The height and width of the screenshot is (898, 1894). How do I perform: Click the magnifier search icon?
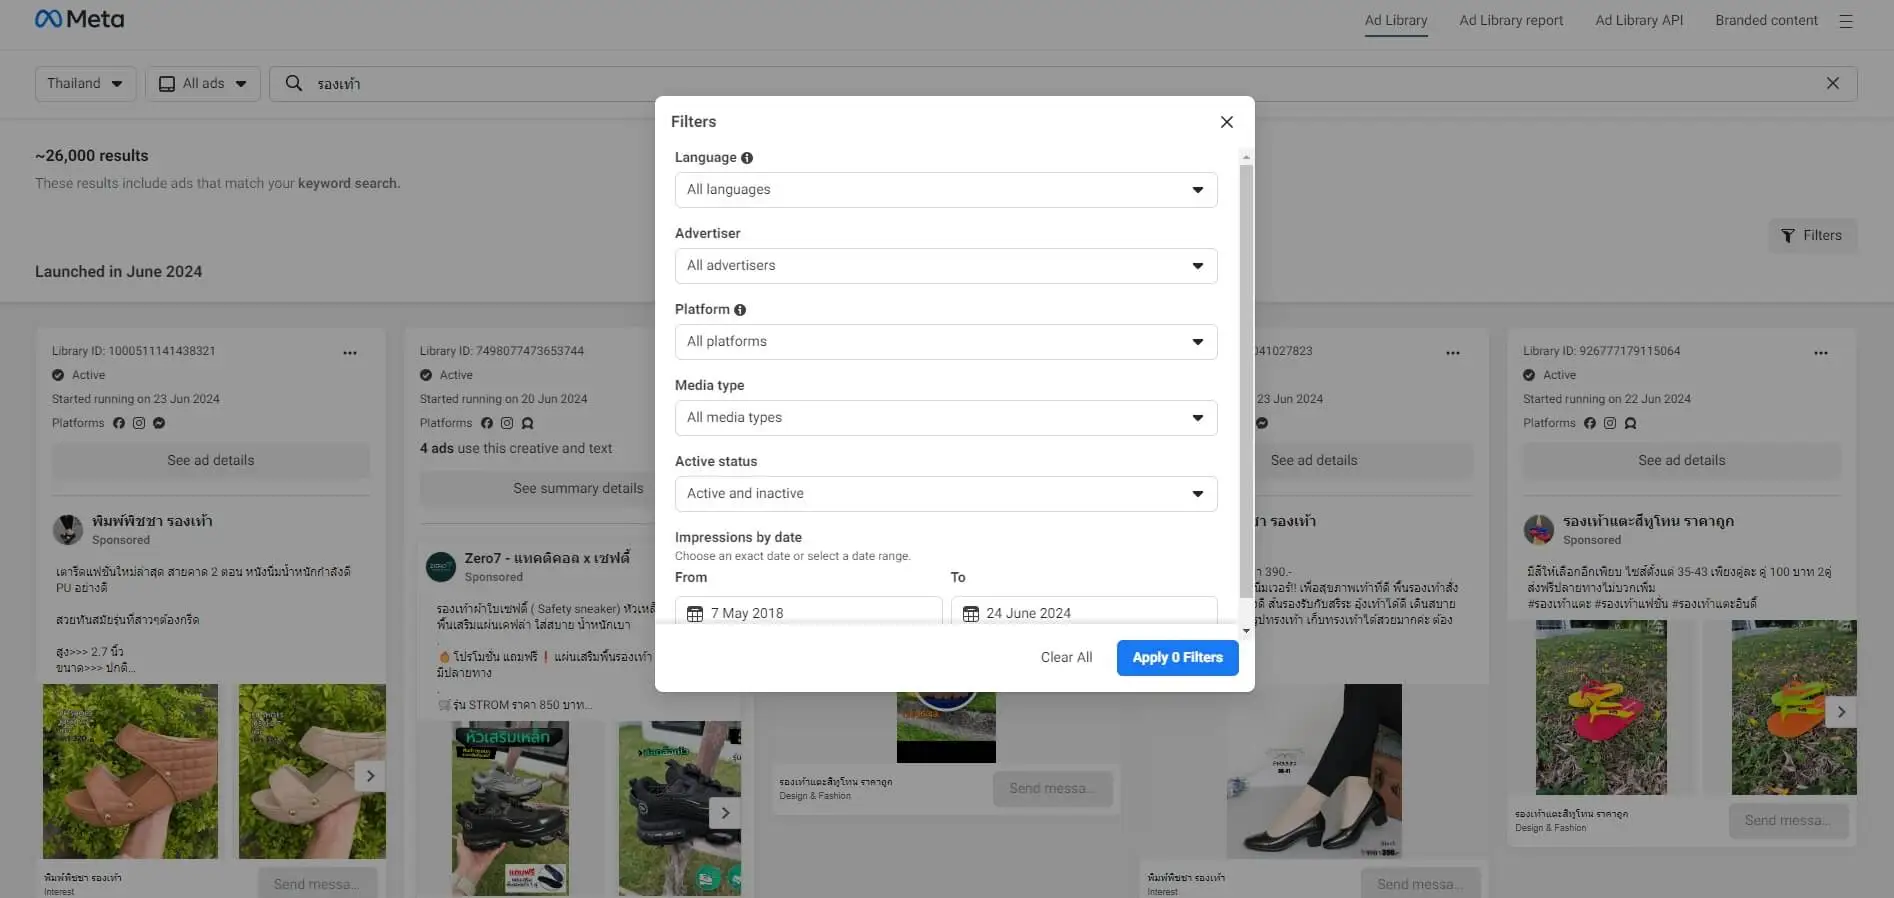pyautogui.click(x=294, y=83)
